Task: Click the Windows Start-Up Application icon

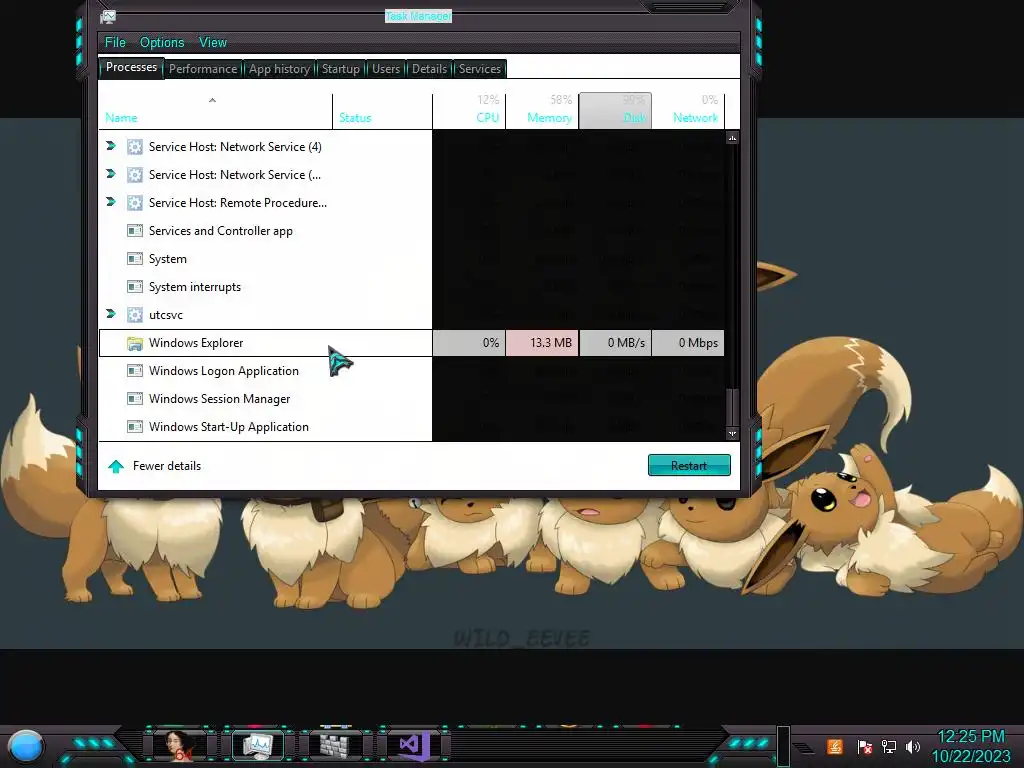Action: (x=135, y=426)
